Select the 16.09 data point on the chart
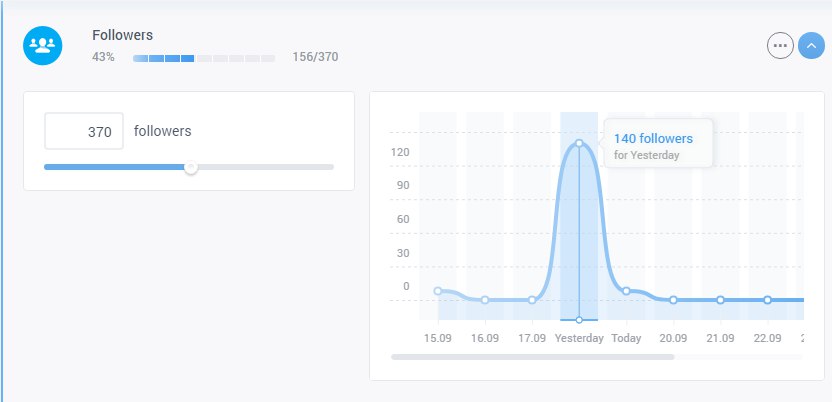Image resolution: width=832 pixels, height=402 pixels. [x=485, y=300]
